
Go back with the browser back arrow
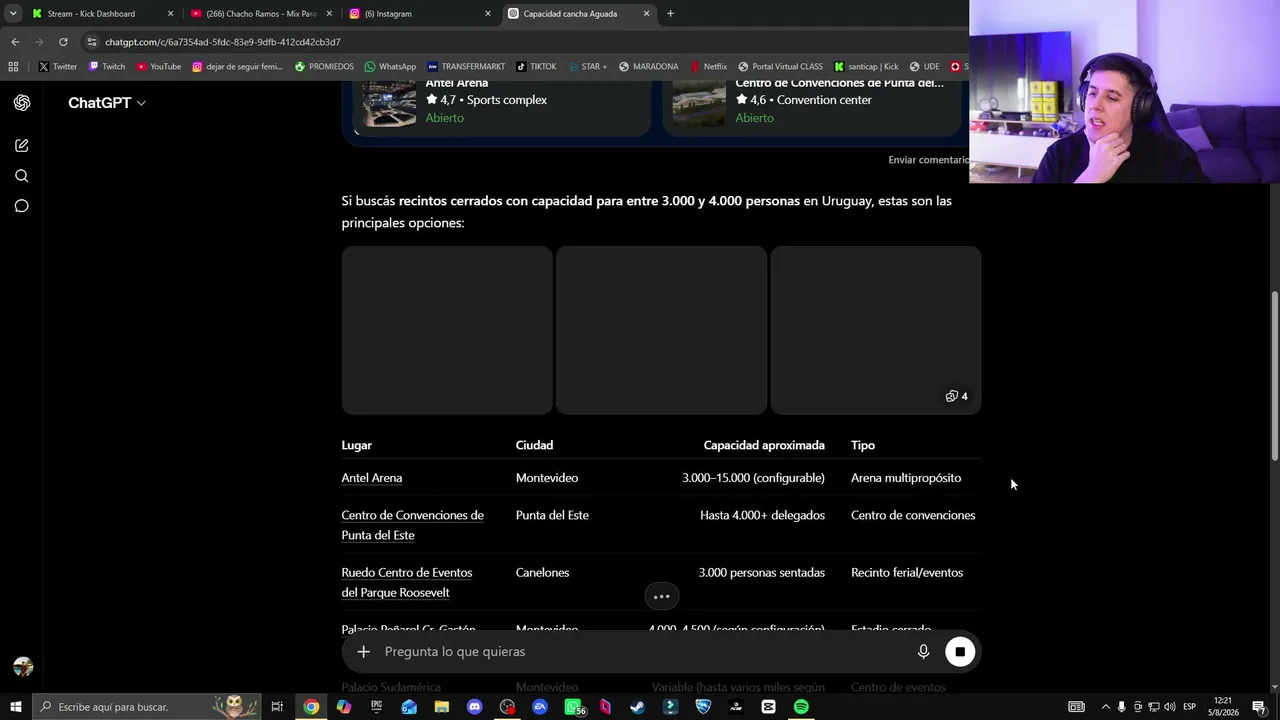click(x=15, y=42)
